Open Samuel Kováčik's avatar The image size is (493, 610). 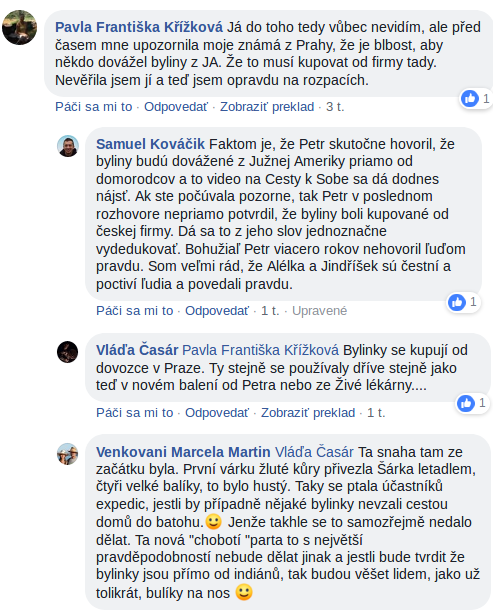click(68, 146)
